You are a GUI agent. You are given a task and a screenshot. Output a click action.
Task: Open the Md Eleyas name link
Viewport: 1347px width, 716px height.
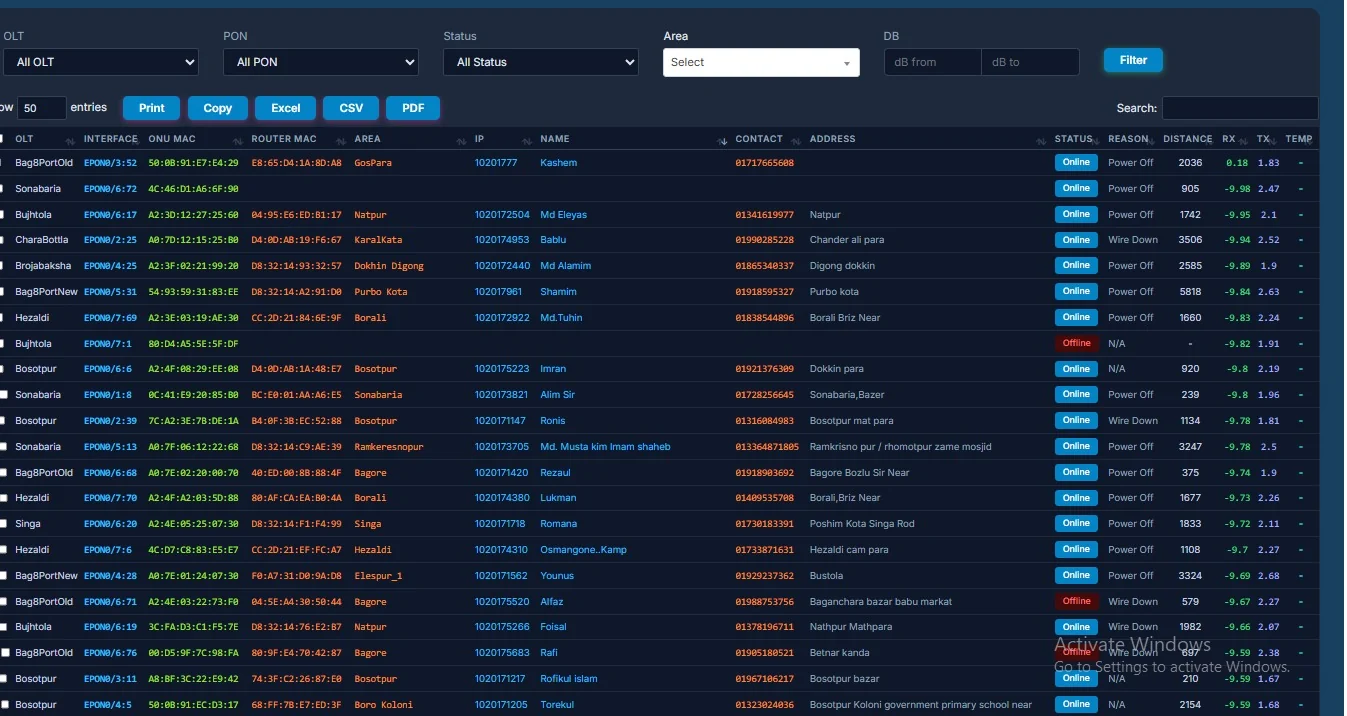click(x=564, y=215)
